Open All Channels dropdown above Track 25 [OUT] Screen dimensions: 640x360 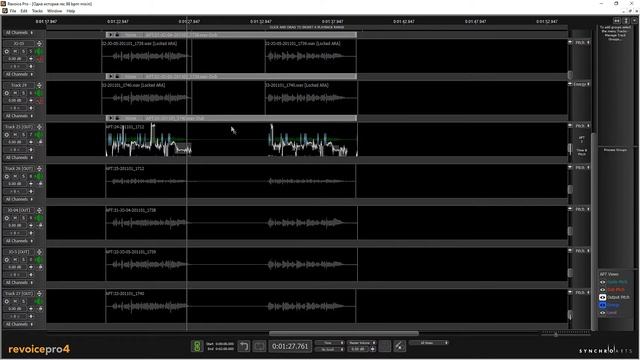19,116
